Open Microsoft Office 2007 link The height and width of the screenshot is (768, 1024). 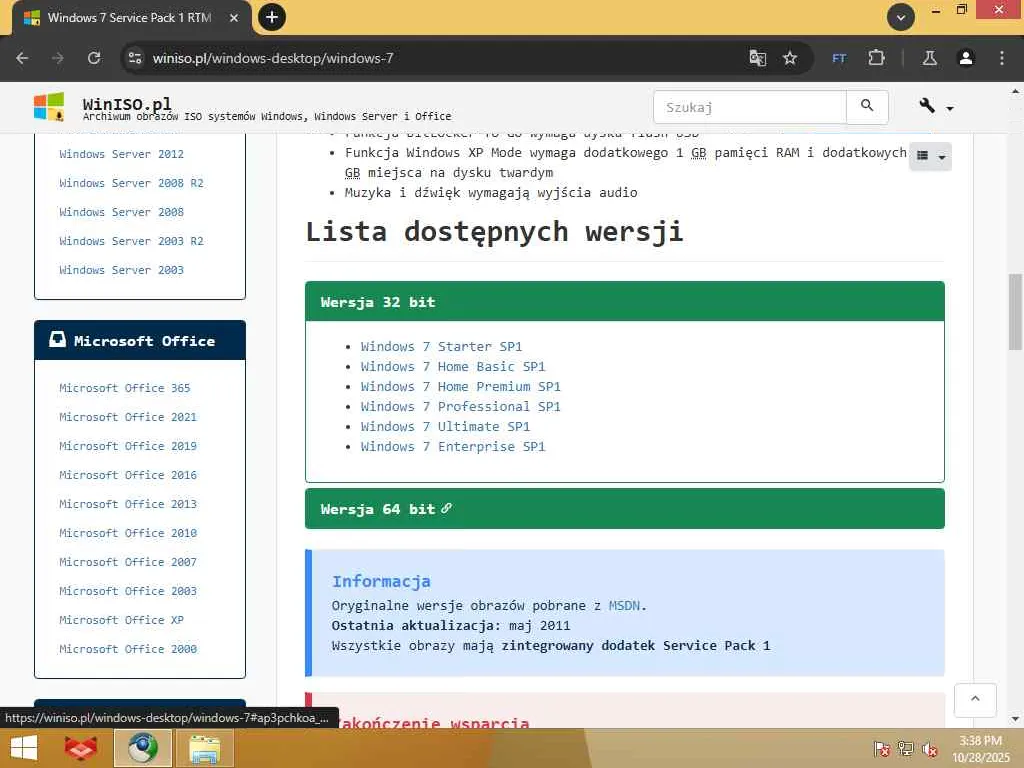point(128,562)
